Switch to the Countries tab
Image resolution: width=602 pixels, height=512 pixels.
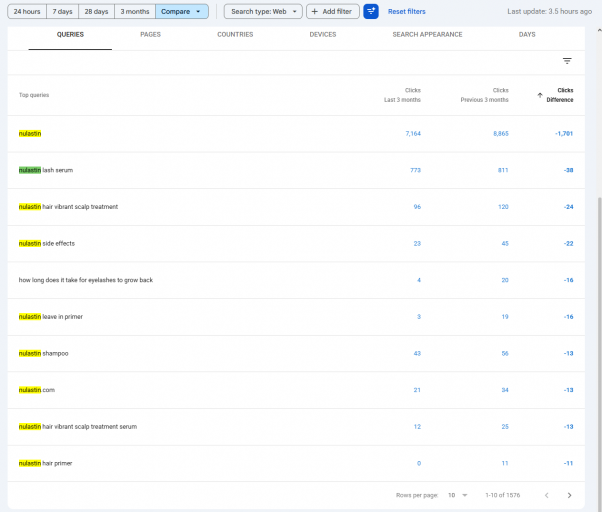click(235, 35)
